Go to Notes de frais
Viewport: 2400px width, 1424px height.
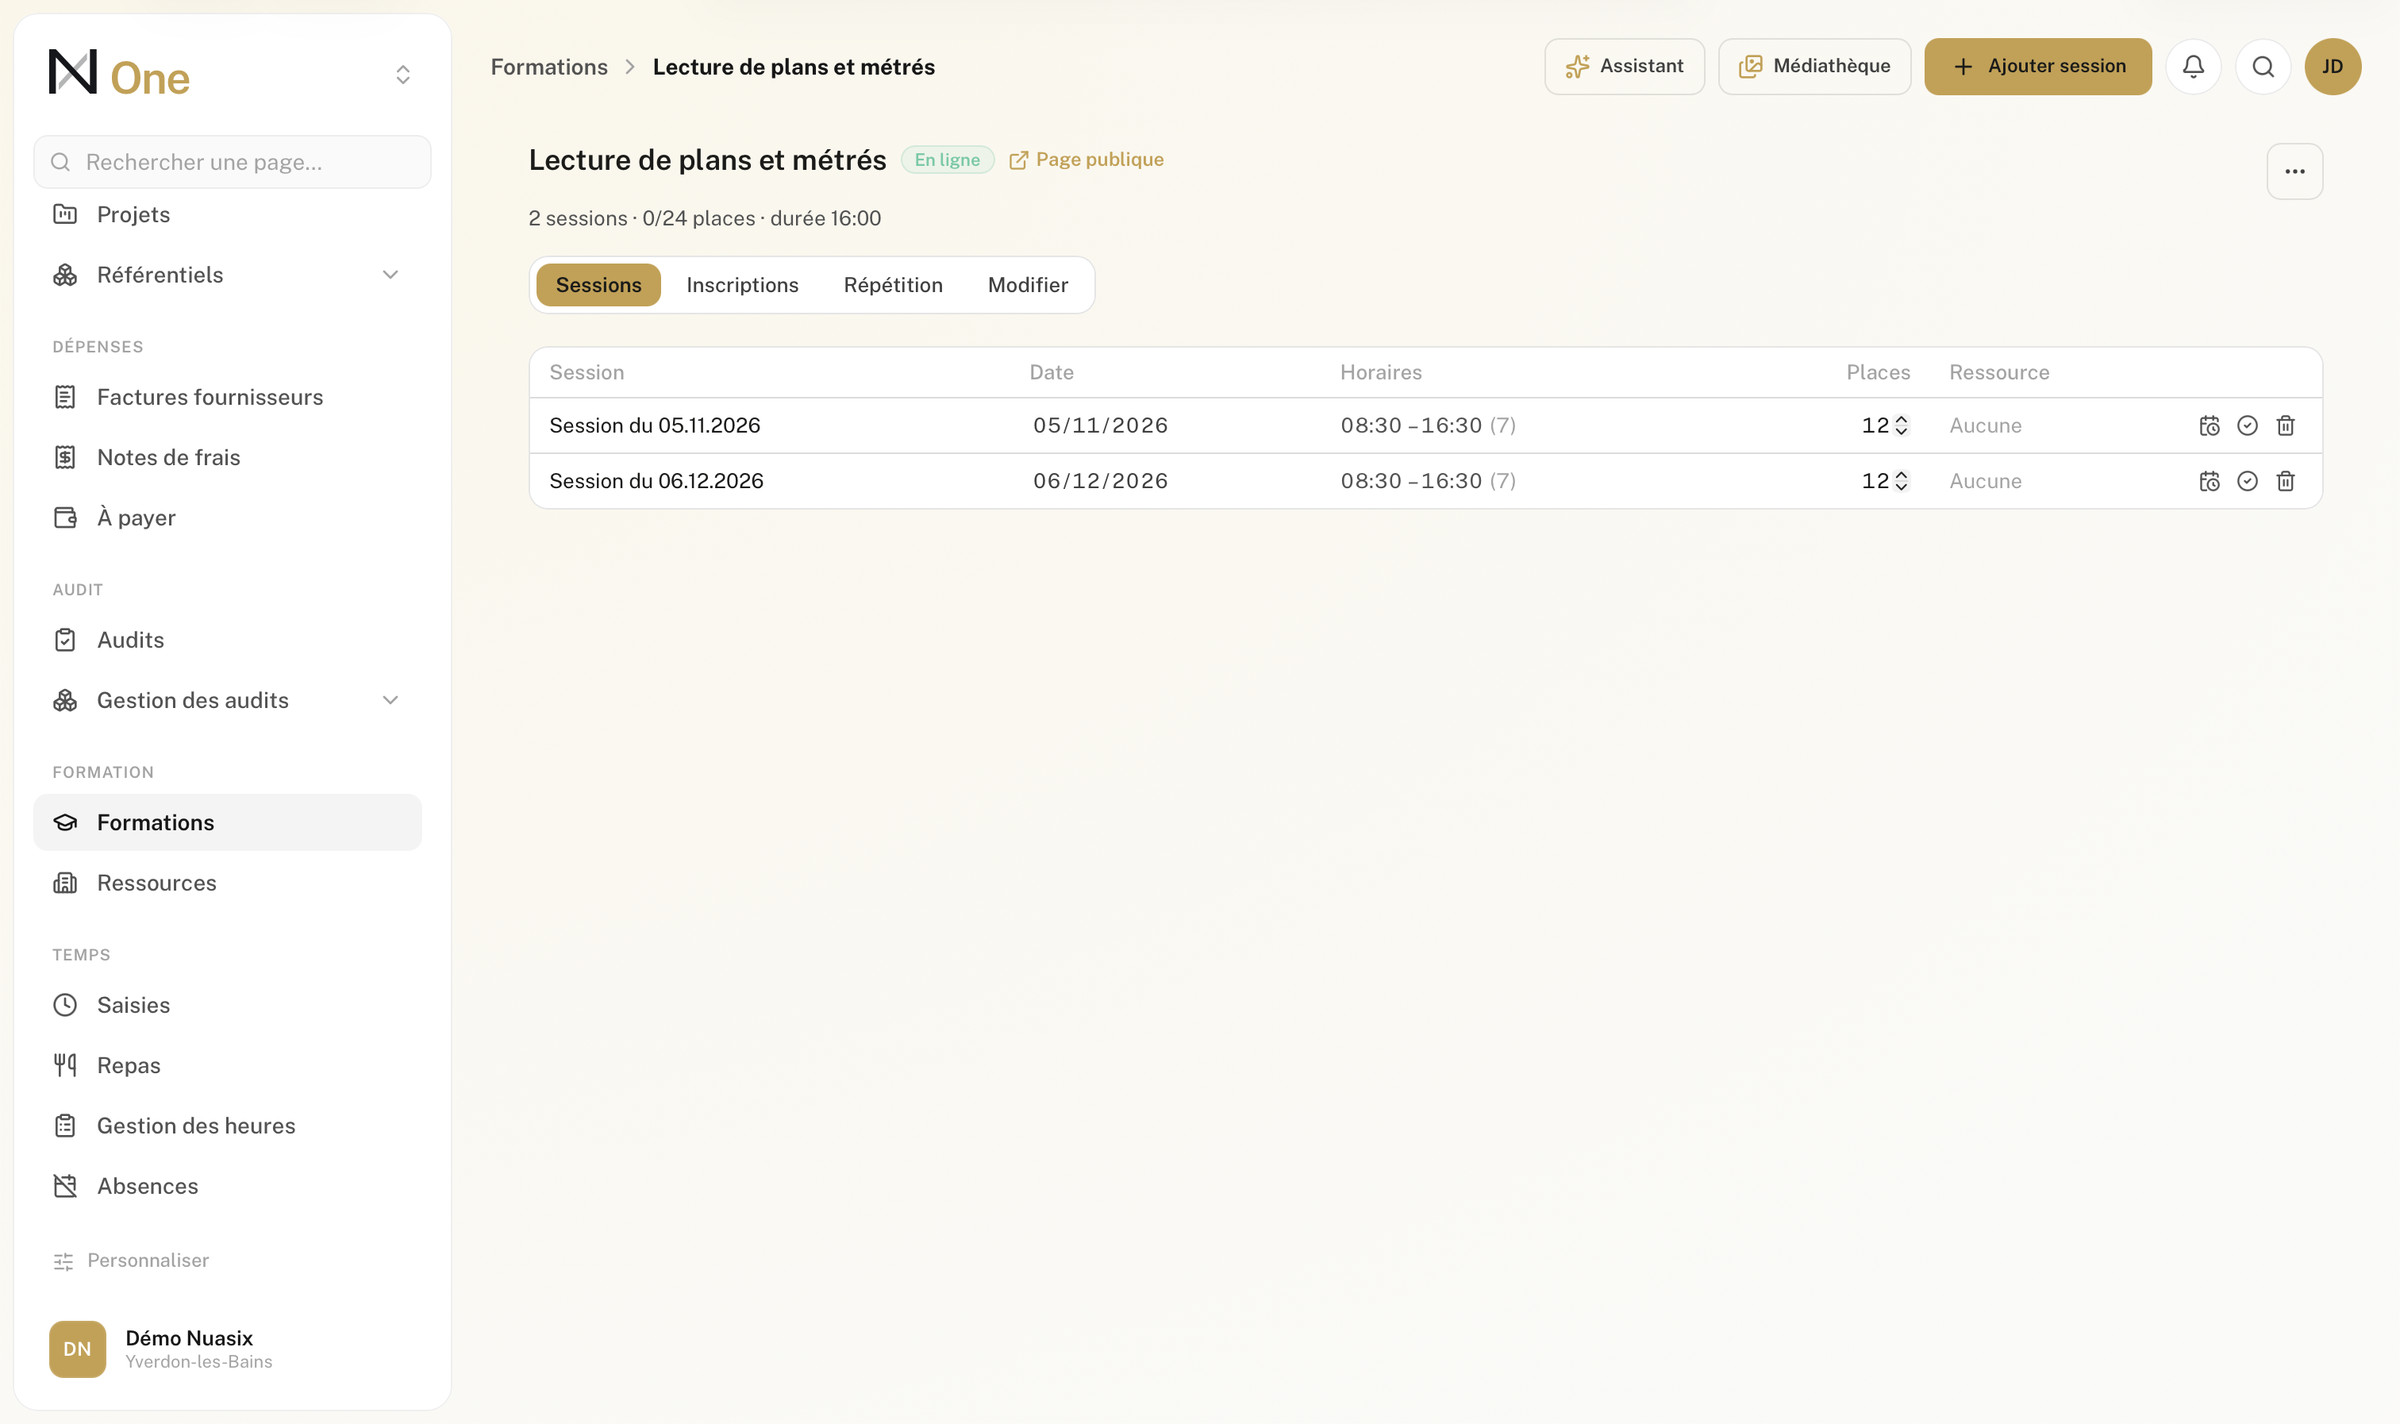point(228,457)
